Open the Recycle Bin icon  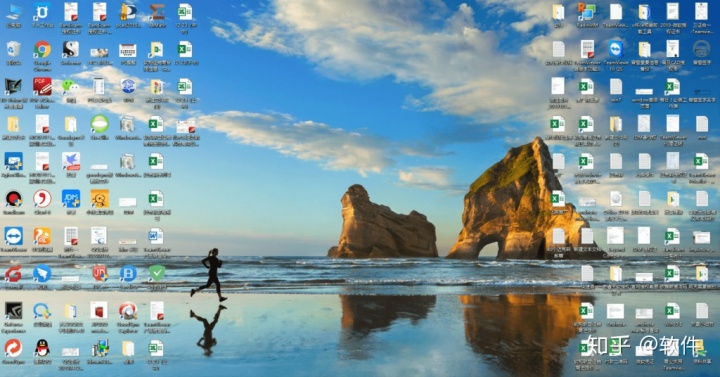(13, 49)
